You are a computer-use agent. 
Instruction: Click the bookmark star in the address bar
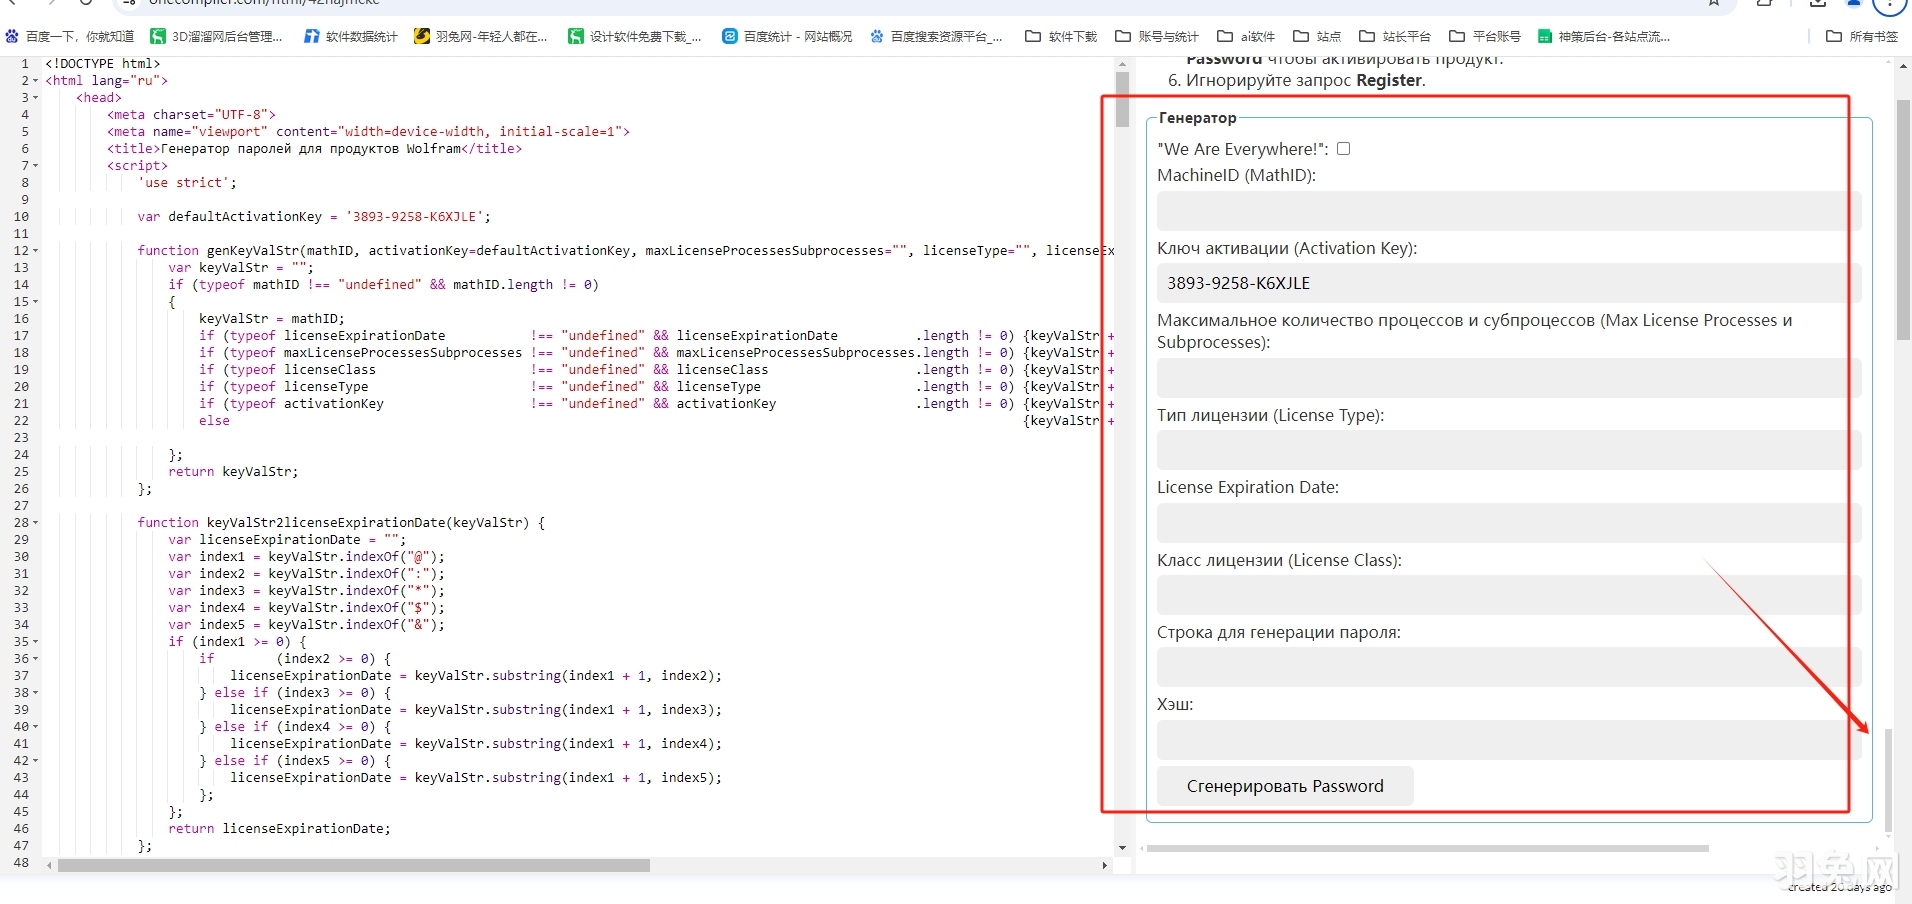(x=1712, y=3)
